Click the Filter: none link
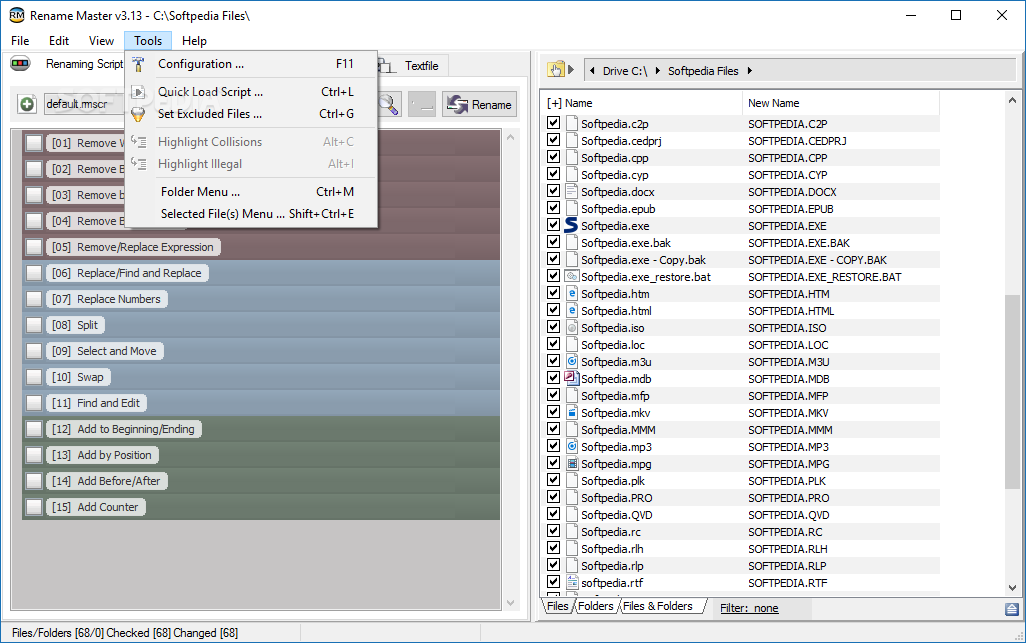The width and height of the screenshot is (1026, 643). [x=749, y=608]
